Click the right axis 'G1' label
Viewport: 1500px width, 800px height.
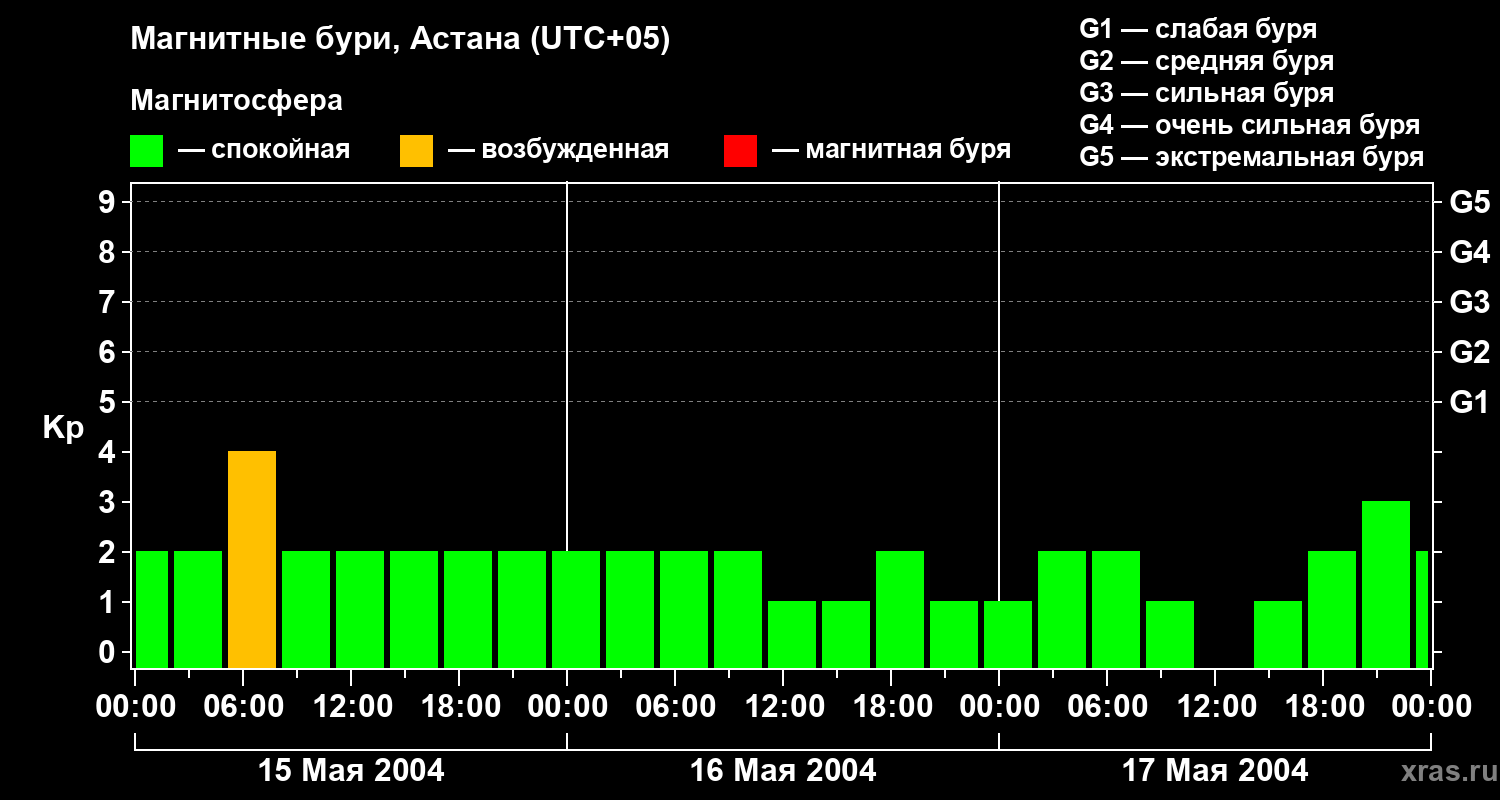(1469, 402)
